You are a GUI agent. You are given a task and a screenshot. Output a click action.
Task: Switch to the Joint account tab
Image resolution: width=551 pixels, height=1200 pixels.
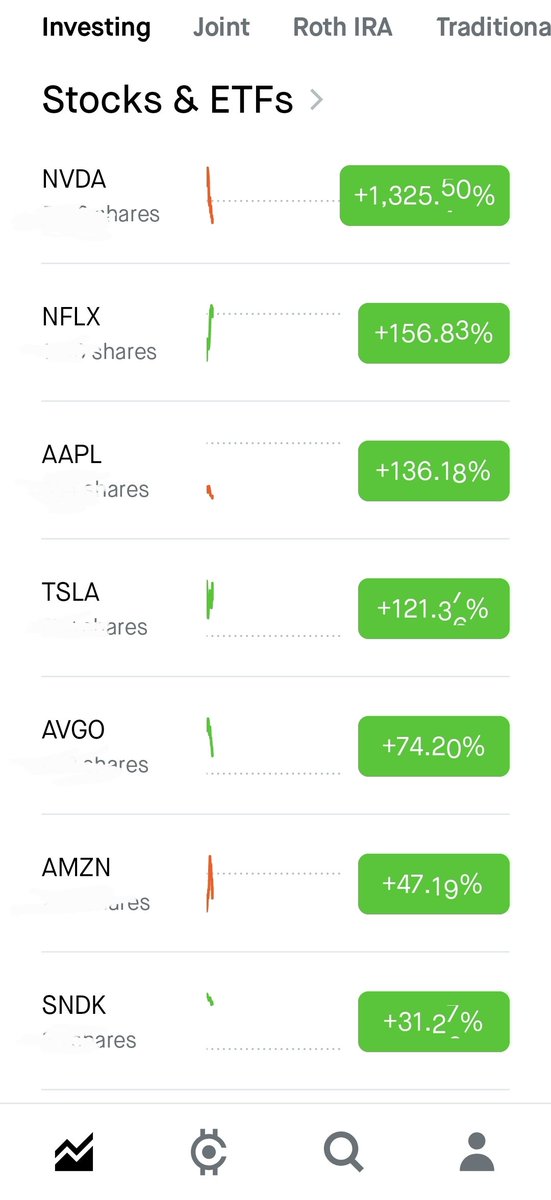pyautogui.click(x=221, y=27)
